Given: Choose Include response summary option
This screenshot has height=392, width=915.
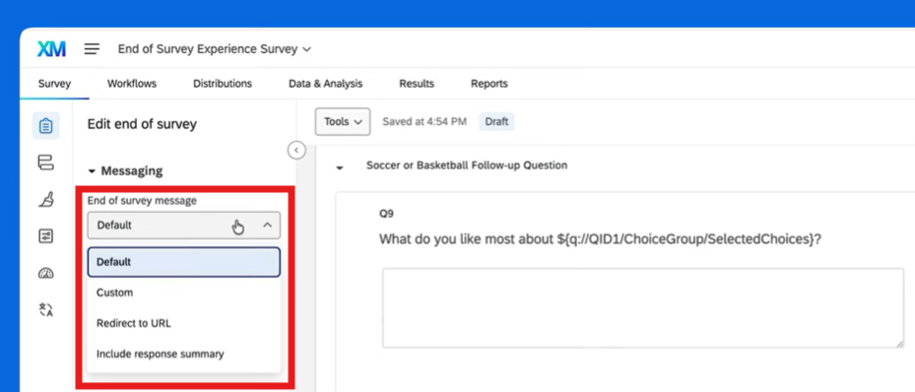Looking at the screenshot, I should point(184,354).
